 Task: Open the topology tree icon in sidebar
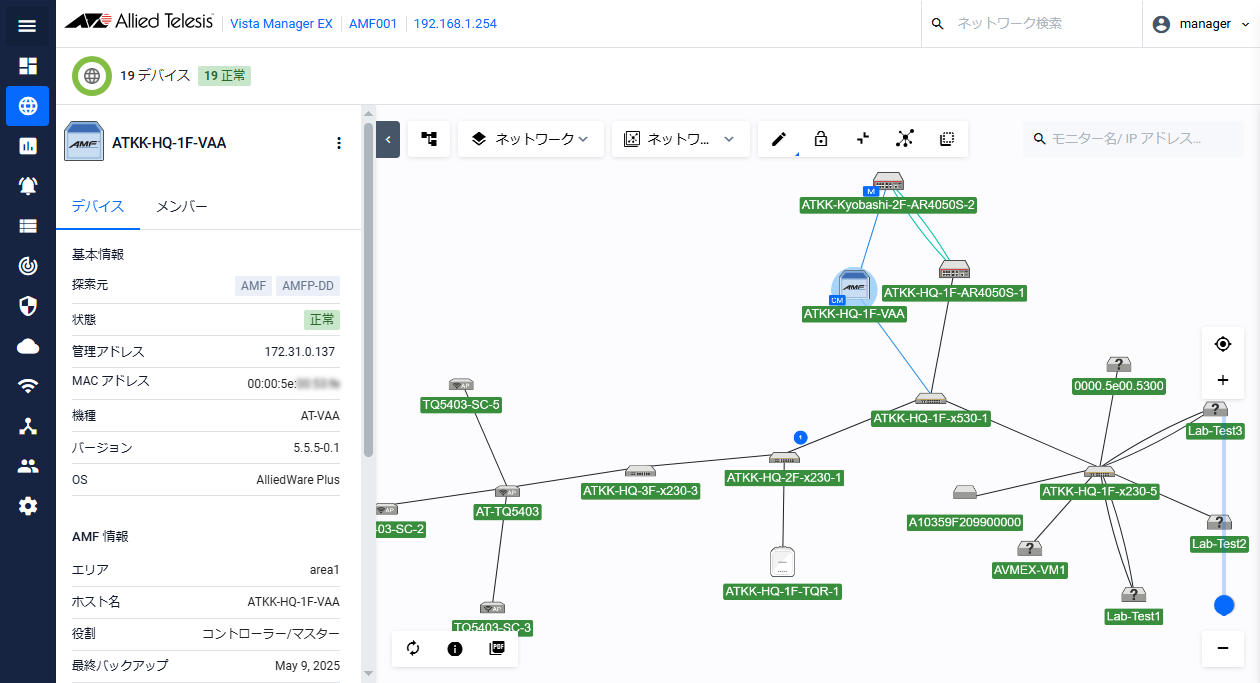click(x=27, y=426)
